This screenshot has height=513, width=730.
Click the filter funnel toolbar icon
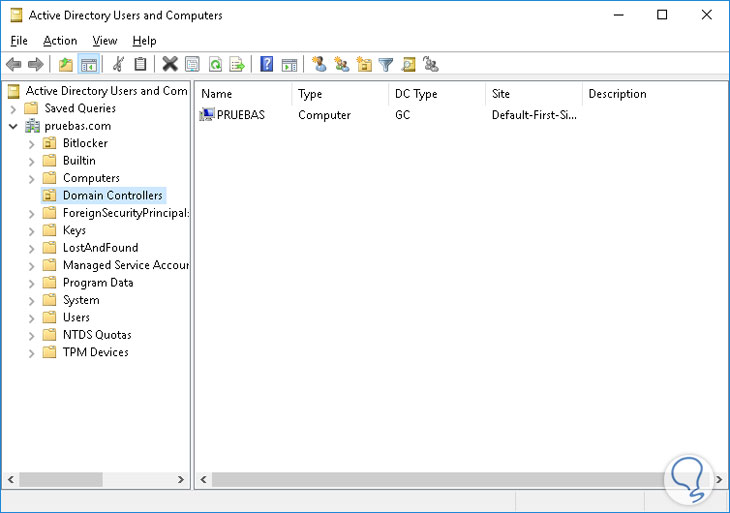[386, 65]
